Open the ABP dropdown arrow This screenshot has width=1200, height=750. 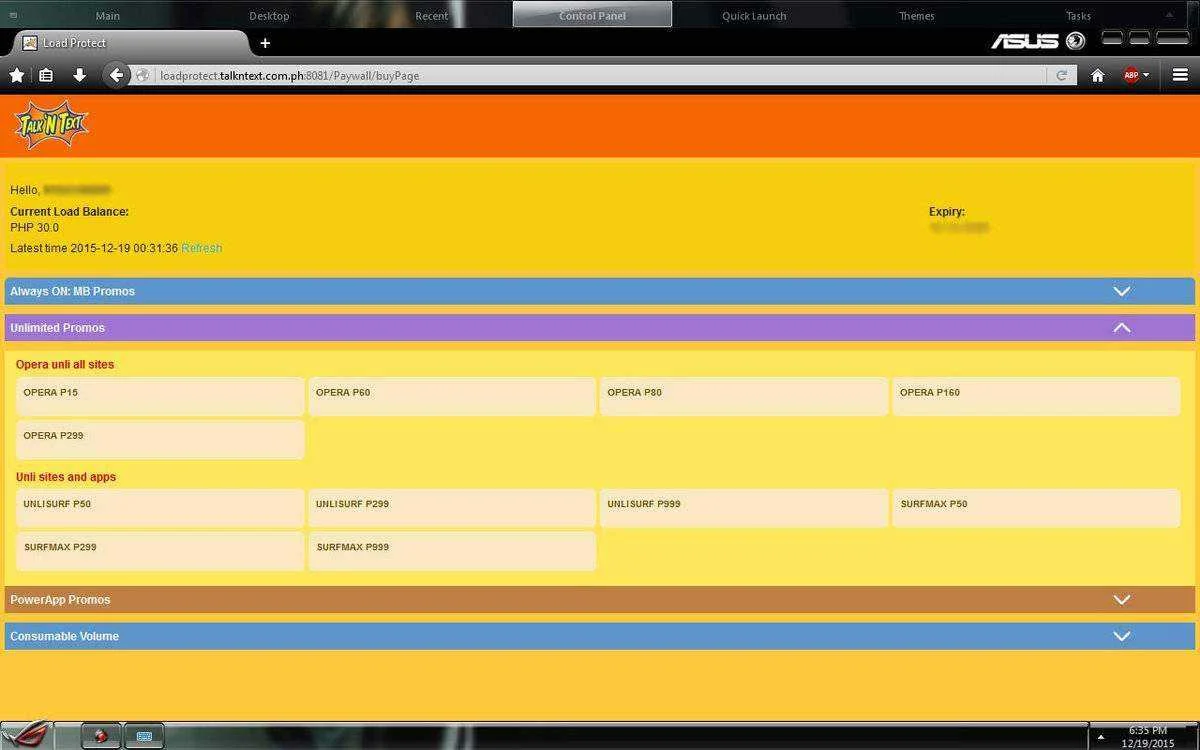point(1146,75)
